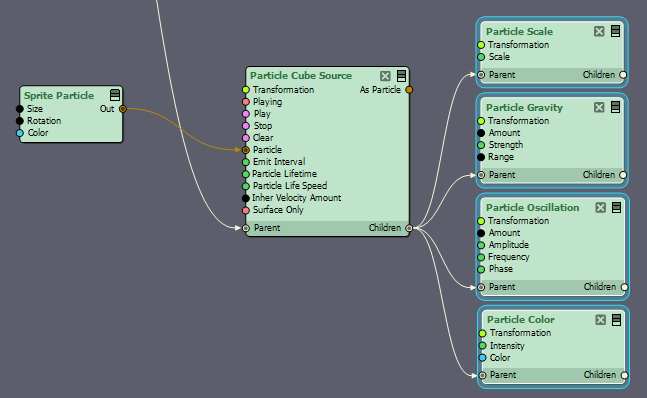The image size is (647, 398).
Task: Click Particle Color Children port
Action: (x=624, y=375)
